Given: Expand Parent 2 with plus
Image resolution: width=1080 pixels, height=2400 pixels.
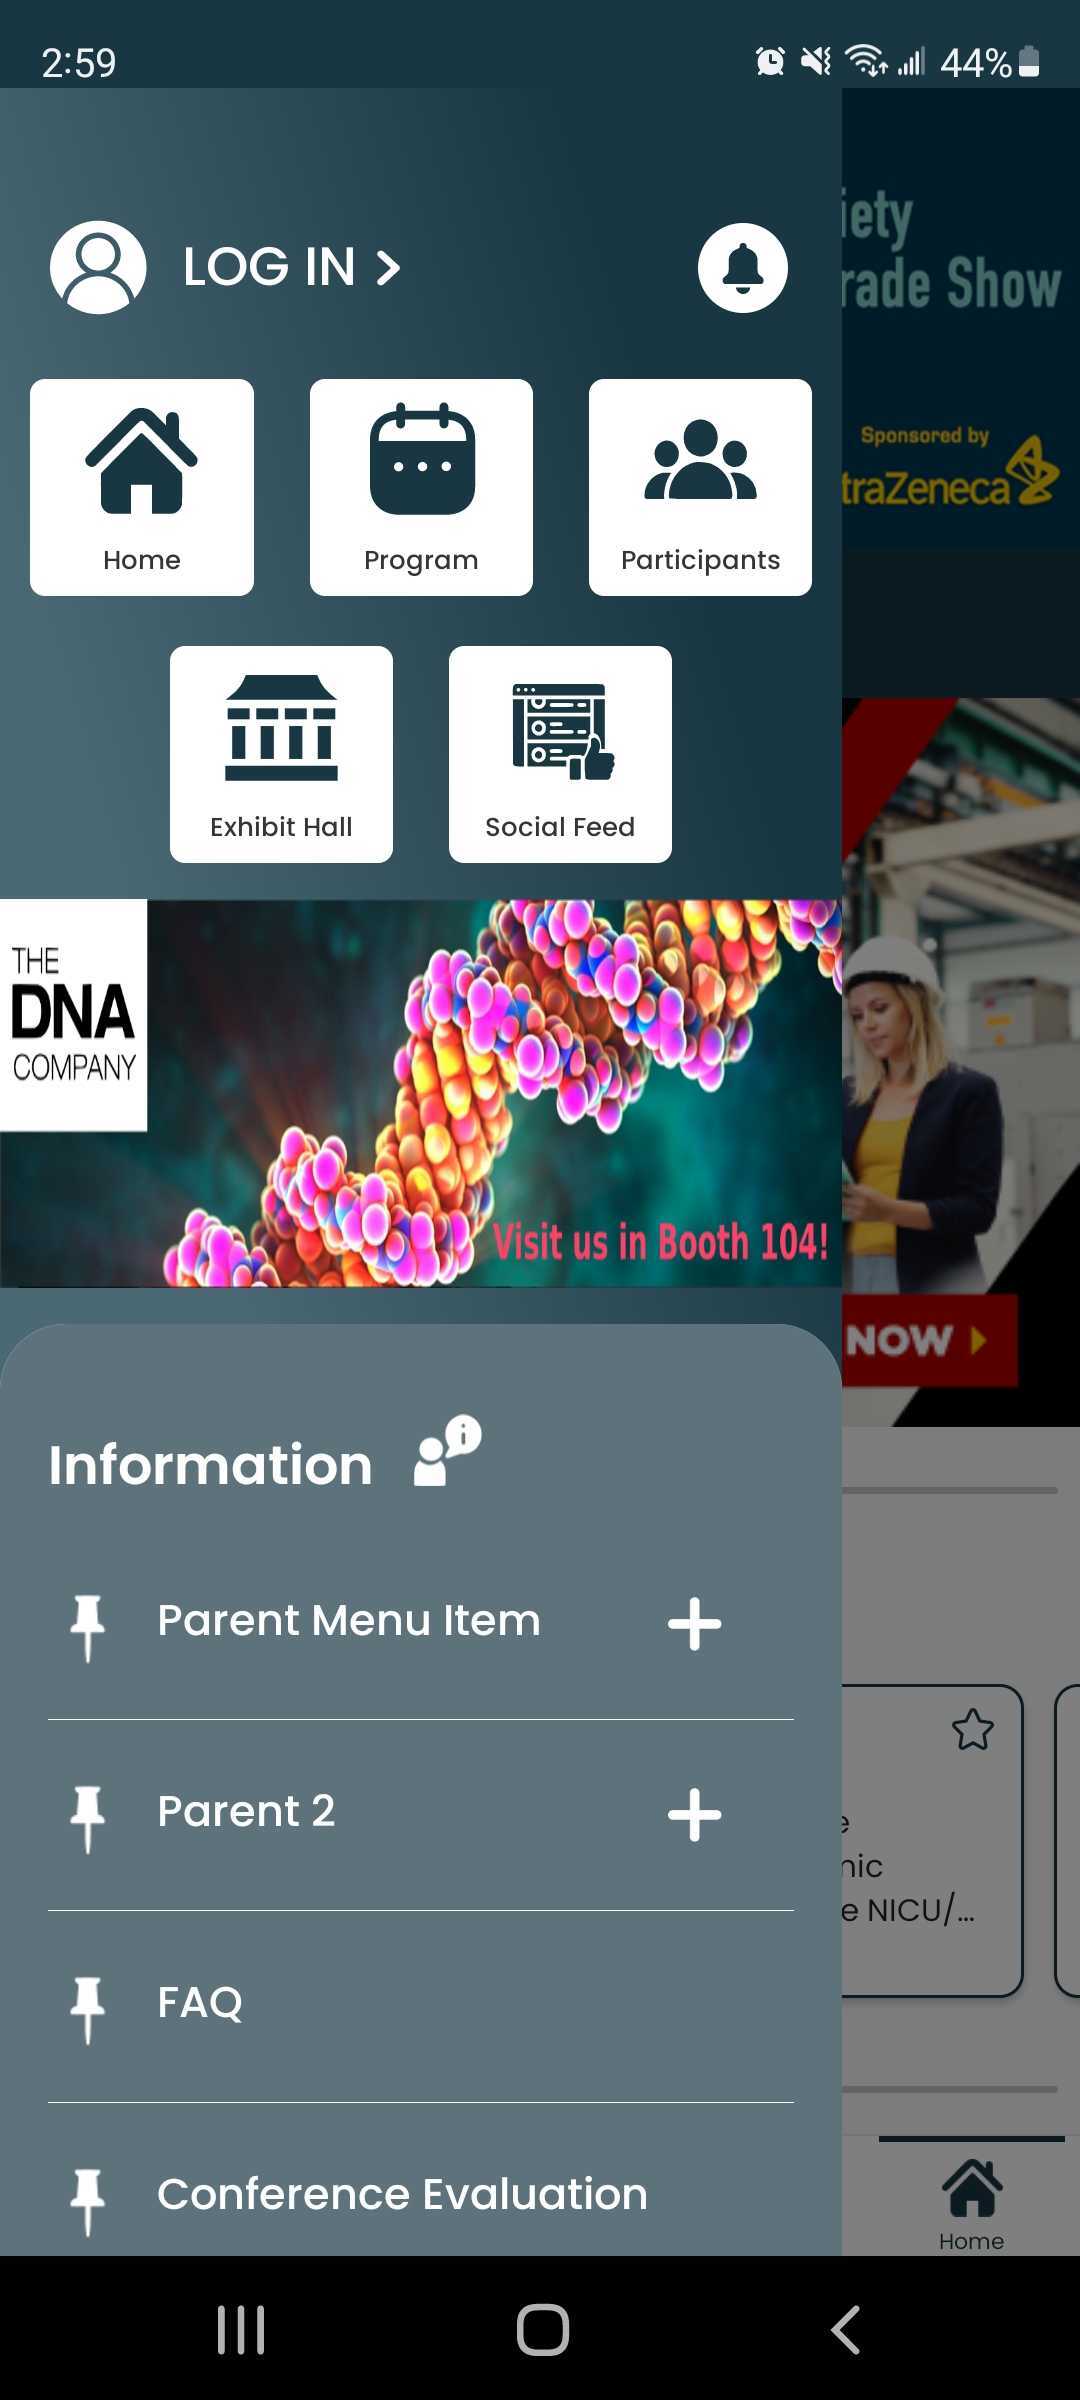Looking at the screenshot, I should tap(694, 1814).
